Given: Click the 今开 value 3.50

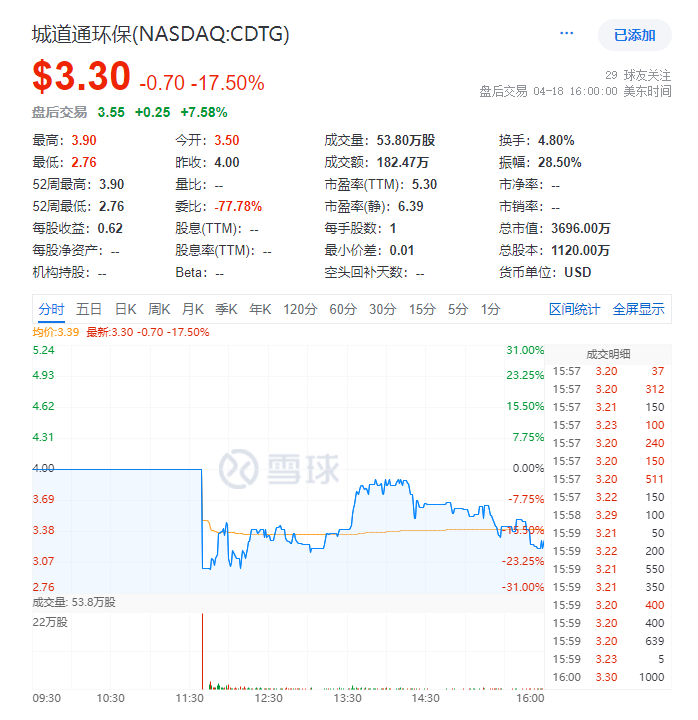Looking at the screenshot, I should coord(226,140).
